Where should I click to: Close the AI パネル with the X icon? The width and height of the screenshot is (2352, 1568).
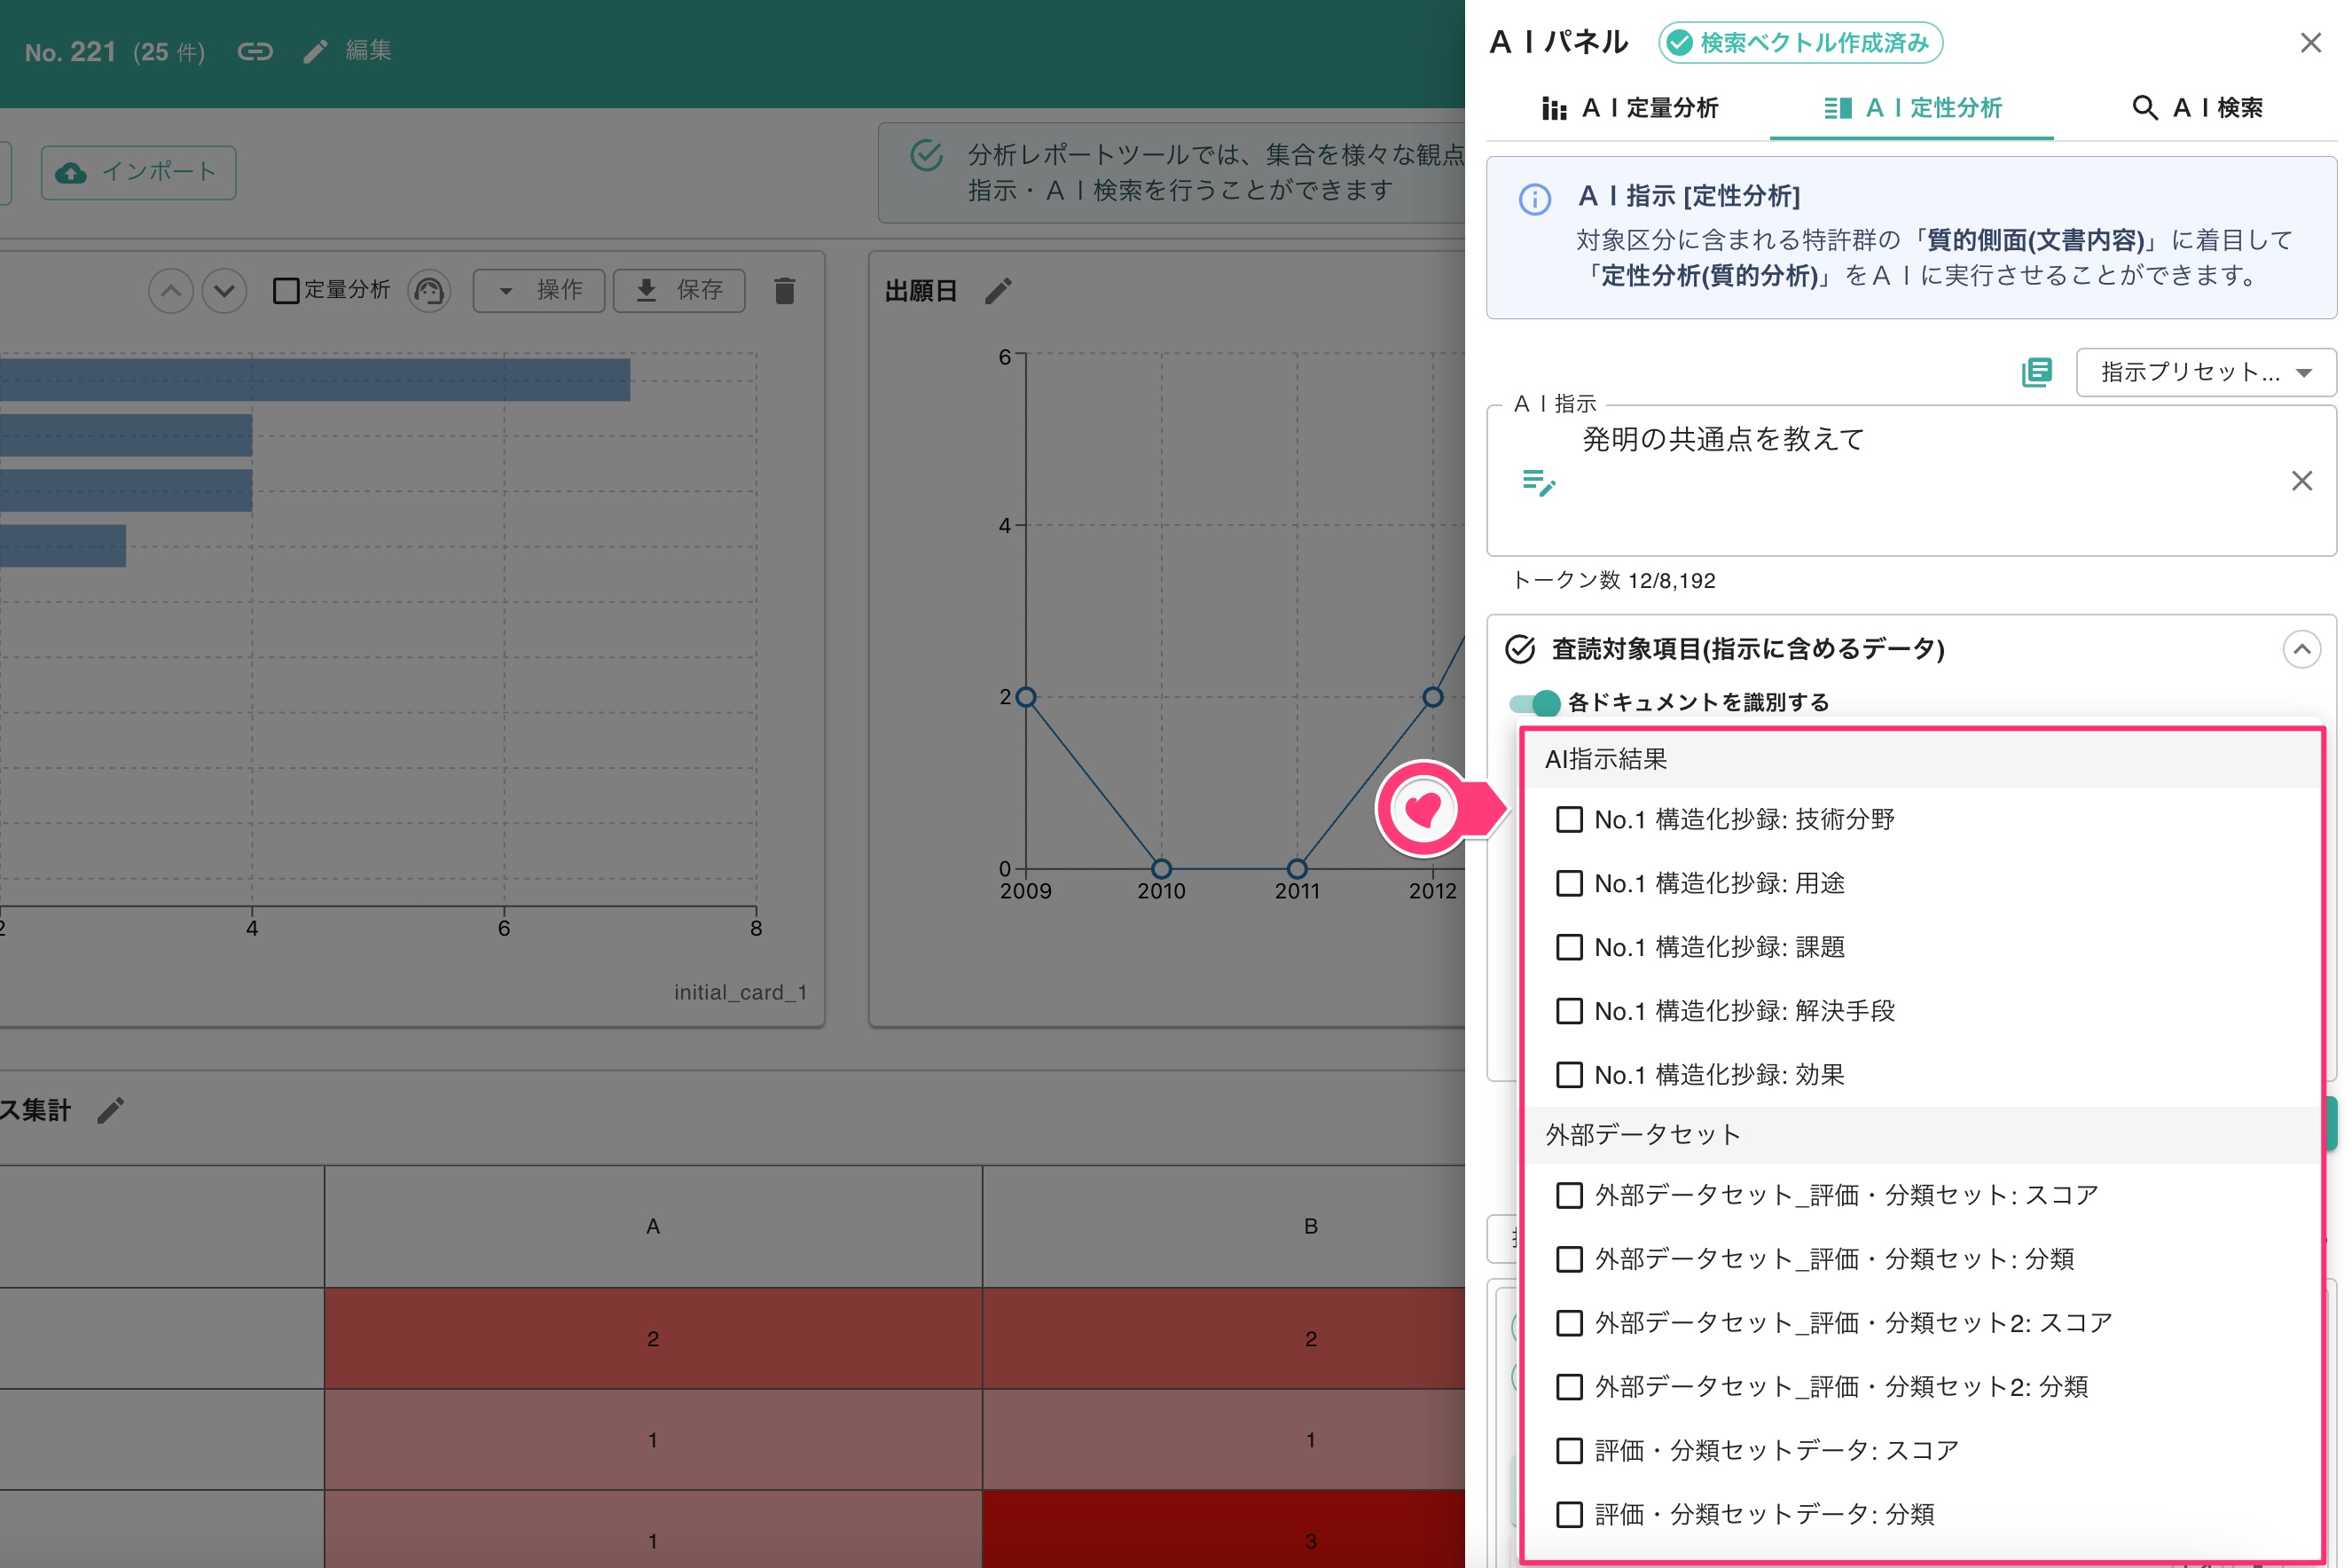tap(2311, 43)
